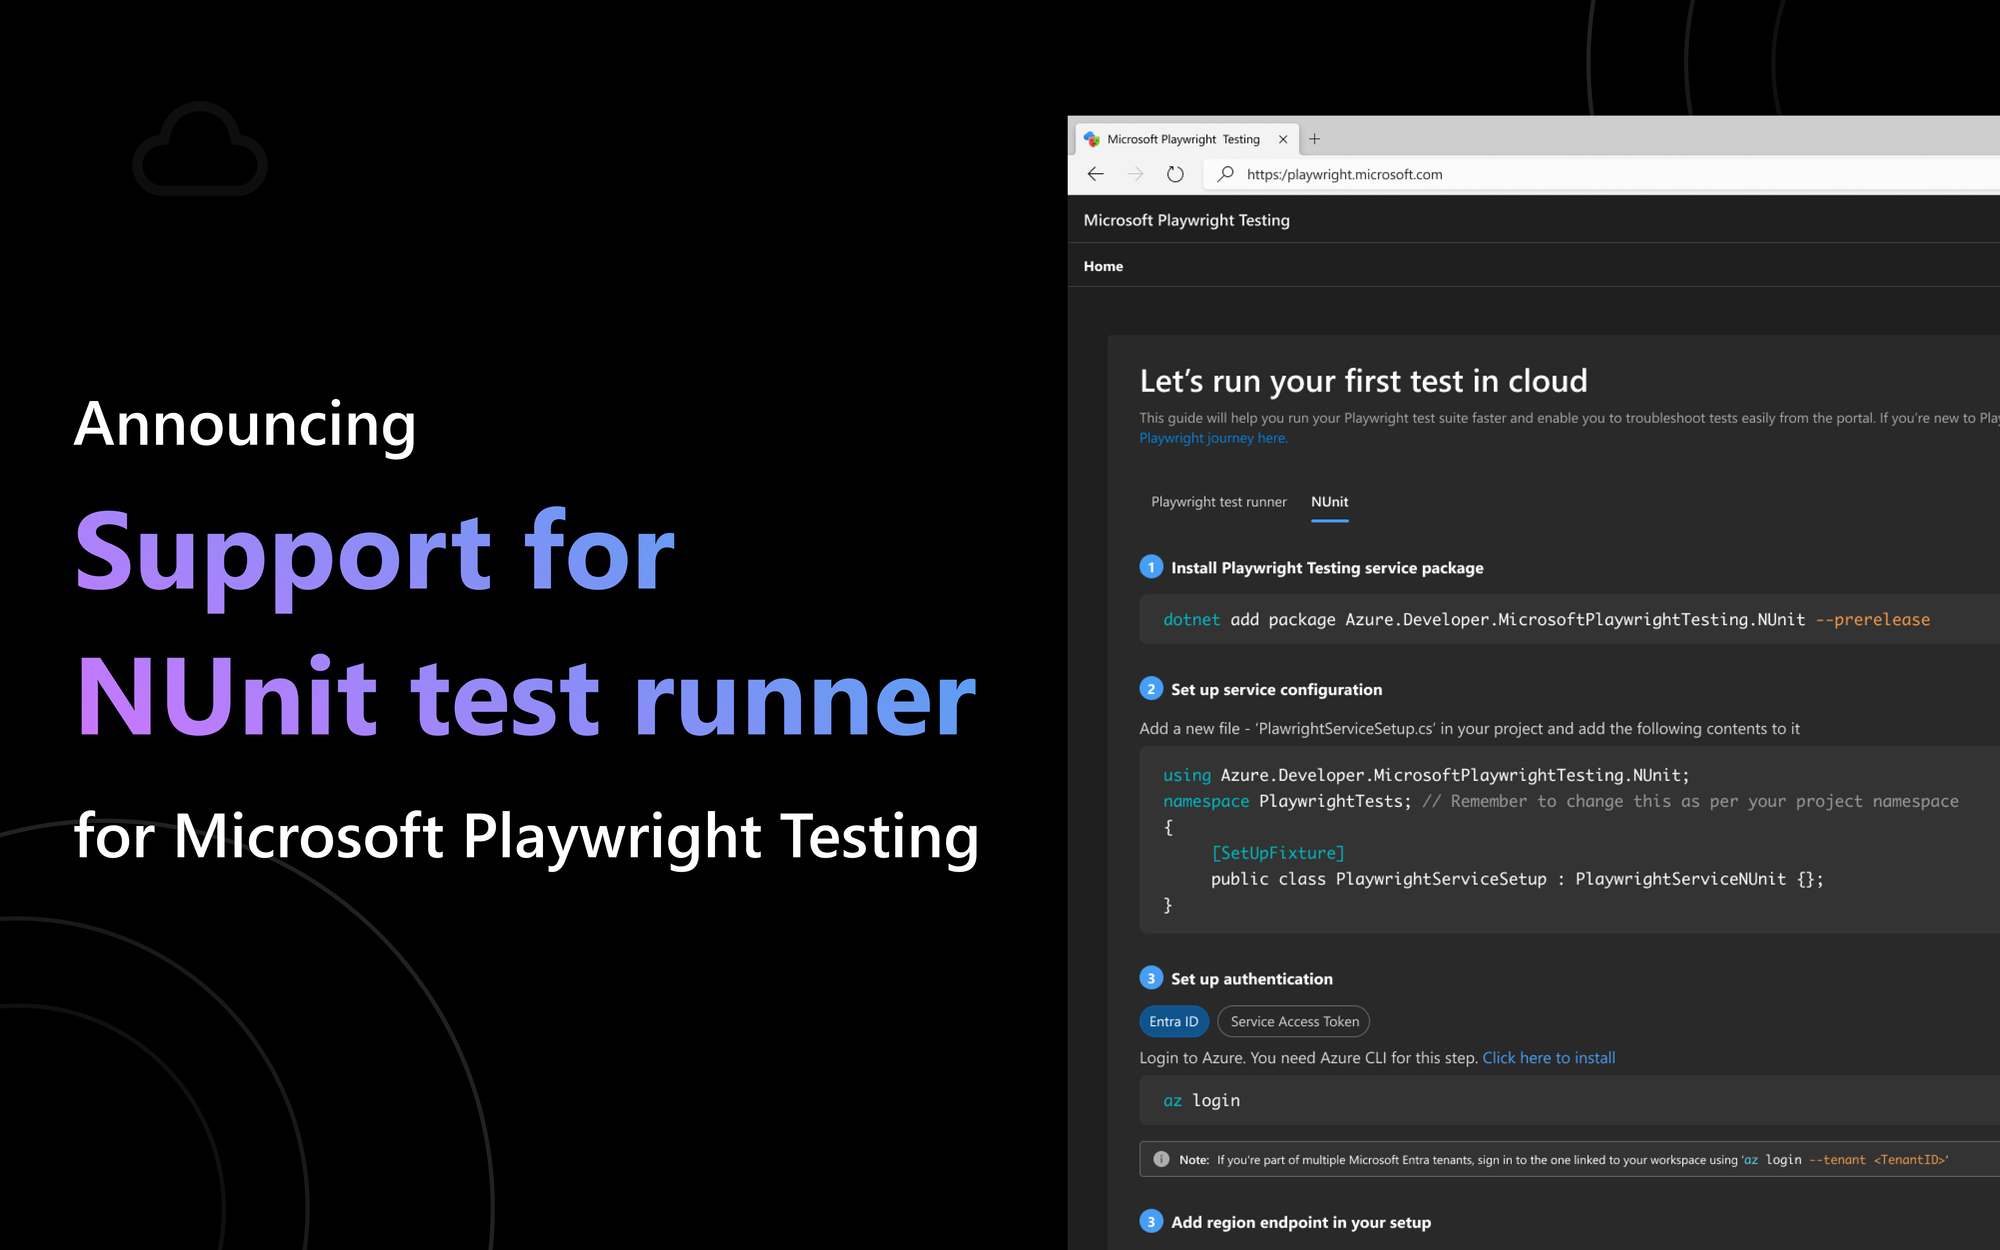This screenshot has height=1250, width=2000.
Task: Reload the page with the refresh icon
Action: 1175,174
